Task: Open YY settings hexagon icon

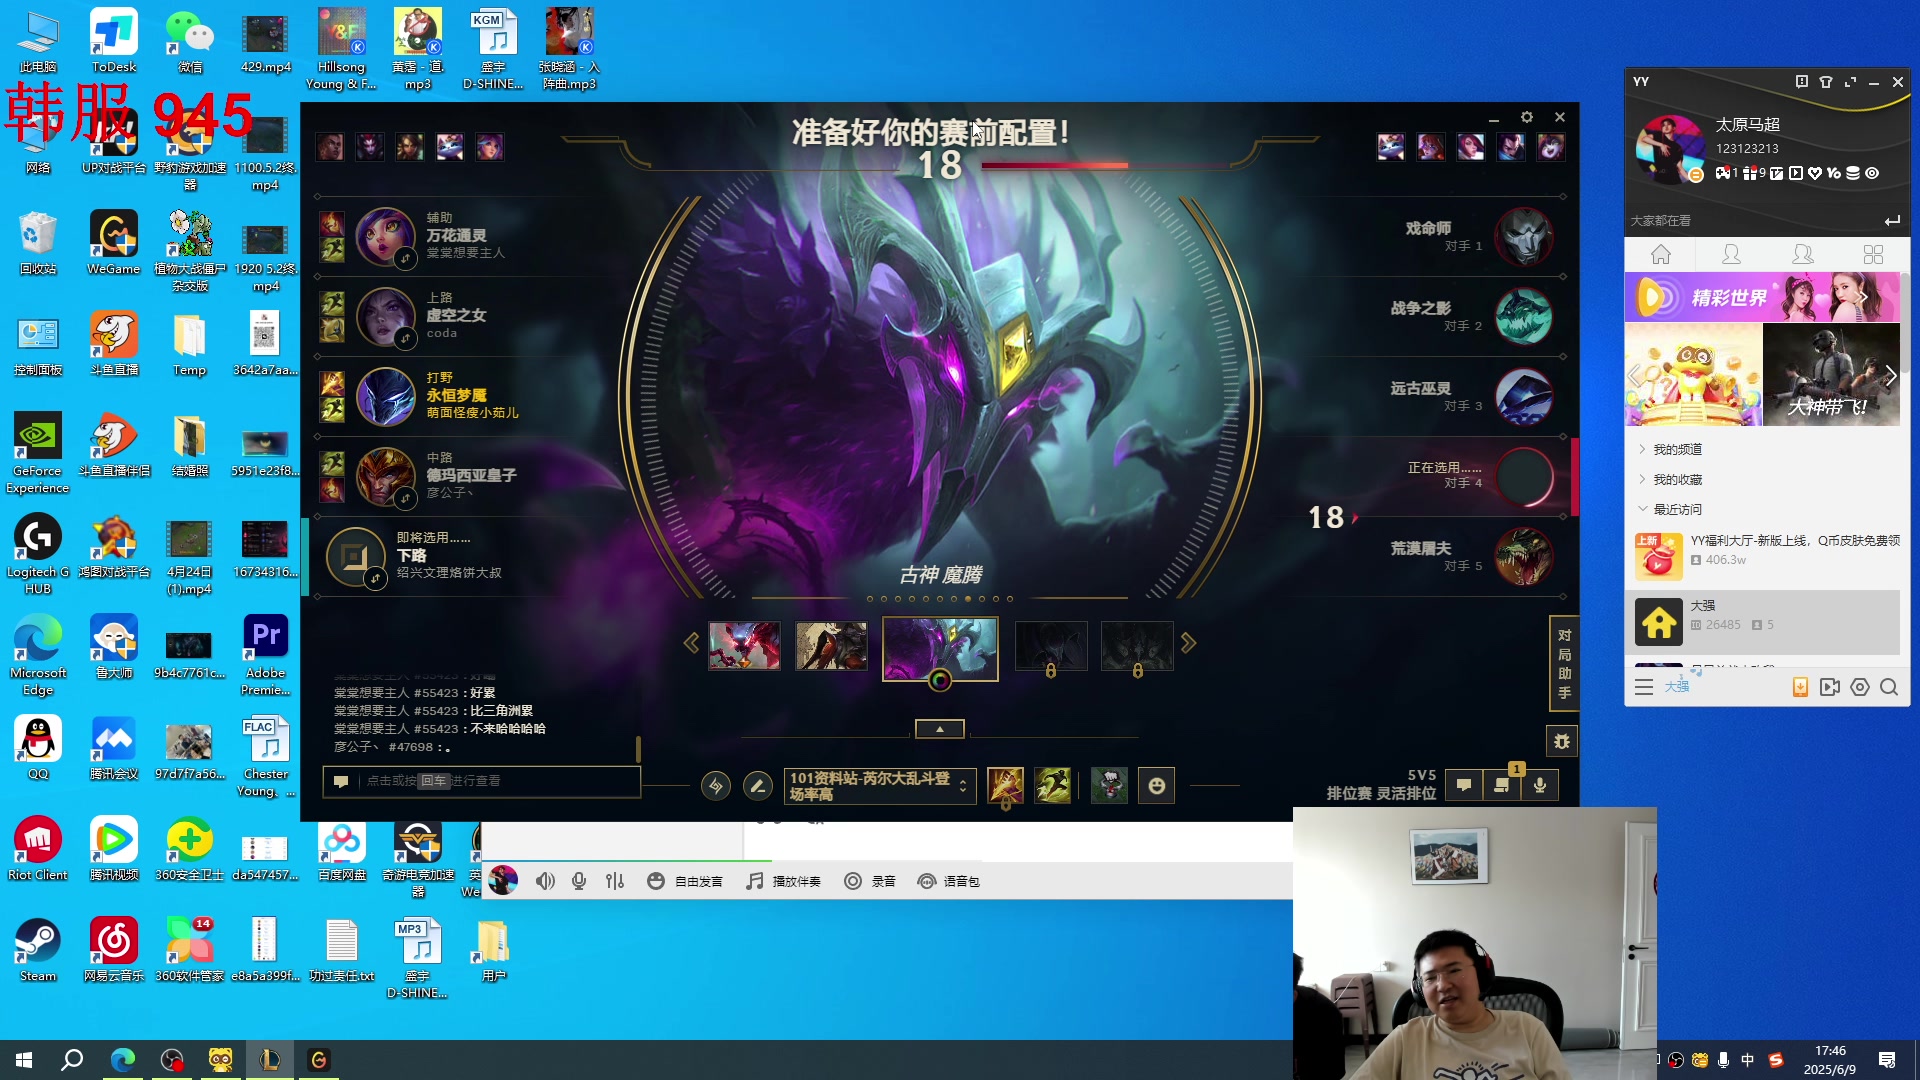Action: click(x=1860, y=687)
